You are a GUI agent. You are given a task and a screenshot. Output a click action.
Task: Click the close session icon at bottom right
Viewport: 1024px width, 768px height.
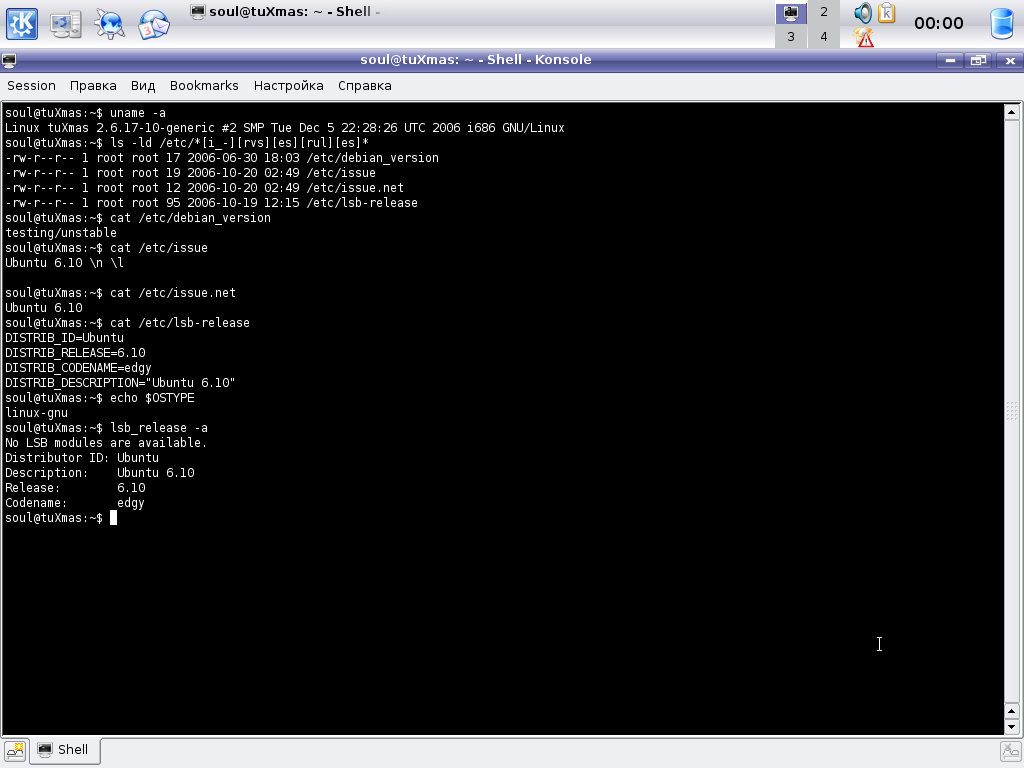pyautogui.click(x=1010, y=751)
